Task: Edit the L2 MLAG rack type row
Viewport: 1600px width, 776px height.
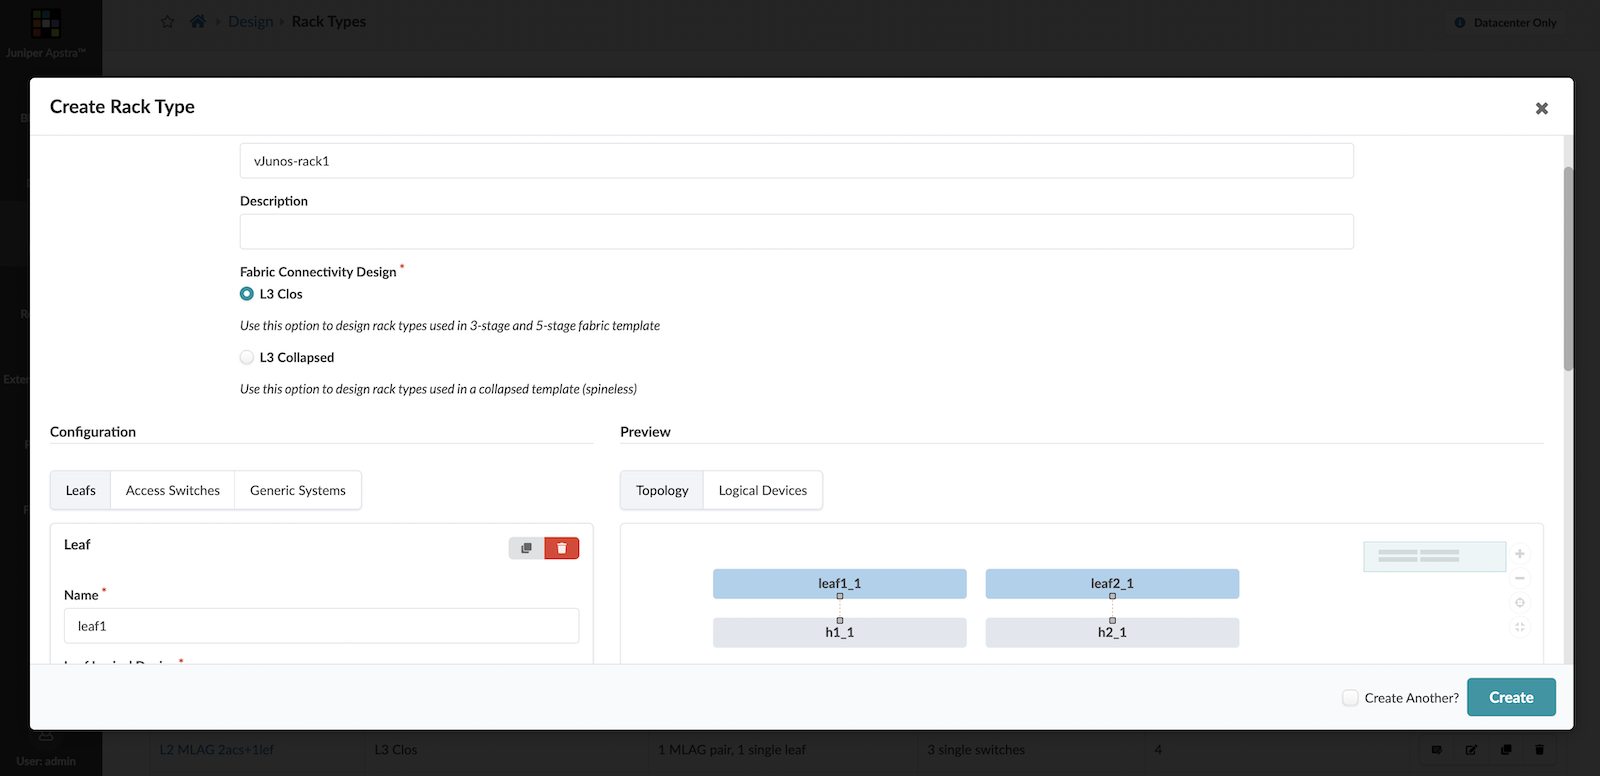Action: point(1471,750)
